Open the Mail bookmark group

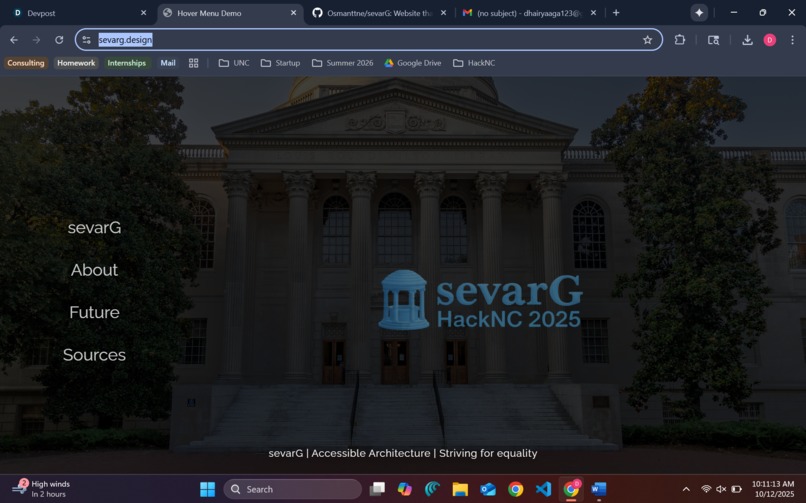[x=168, y=63]
